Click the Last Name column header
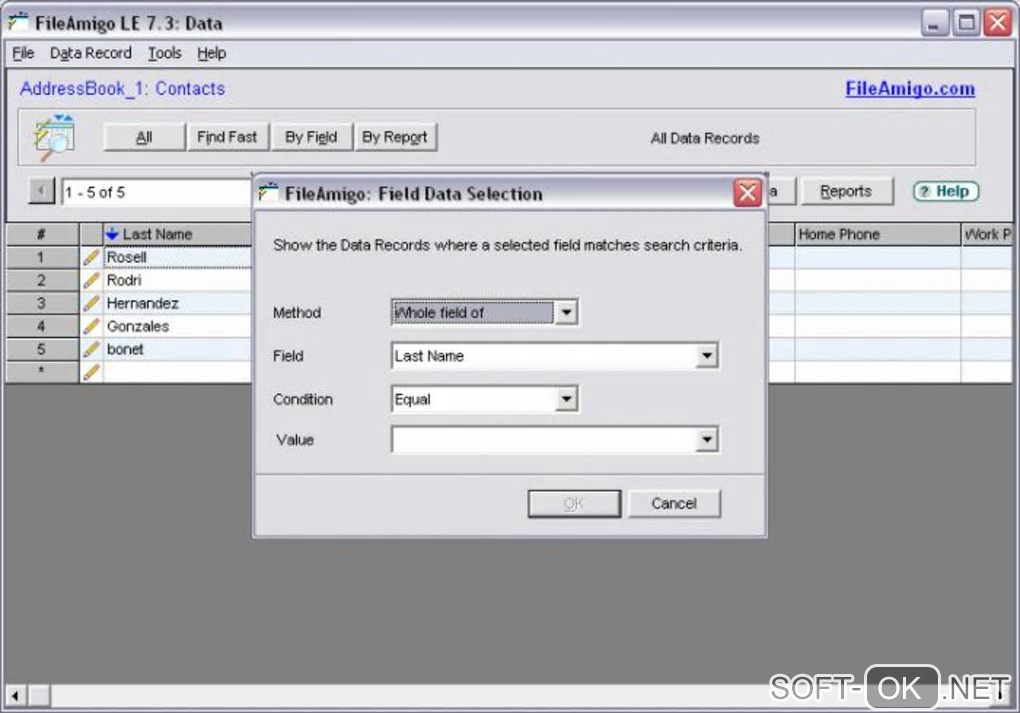This screenshot has width=1020, height=713. tap(178, 234)
